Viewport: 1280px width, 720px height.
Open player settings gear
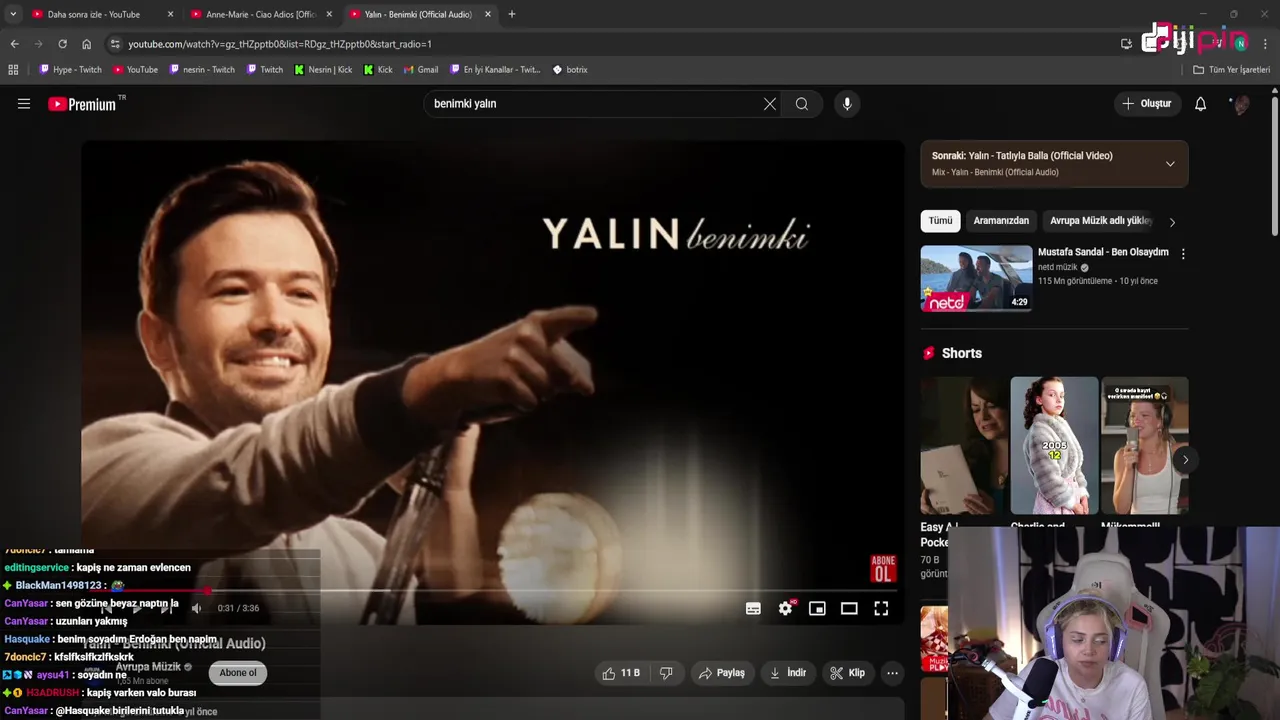click(x=786, y=608)
